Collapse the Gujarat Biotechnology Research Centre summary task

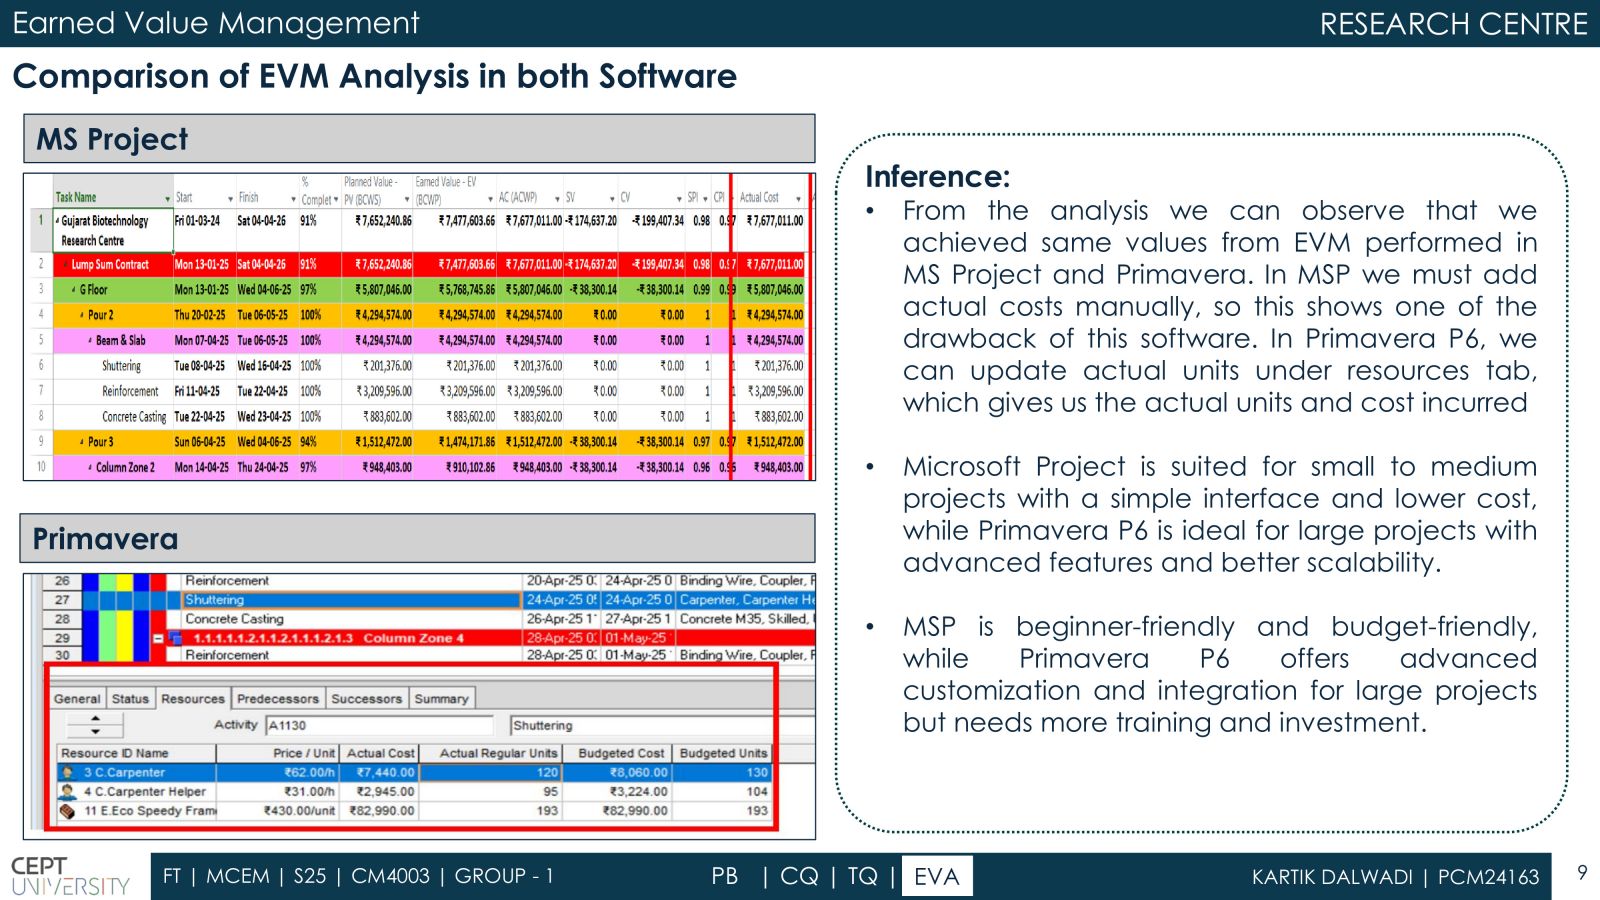click(58, 221)
